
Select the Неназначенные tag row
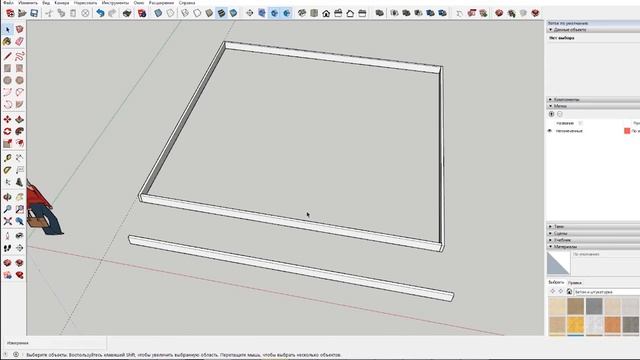tap(593, 131)
